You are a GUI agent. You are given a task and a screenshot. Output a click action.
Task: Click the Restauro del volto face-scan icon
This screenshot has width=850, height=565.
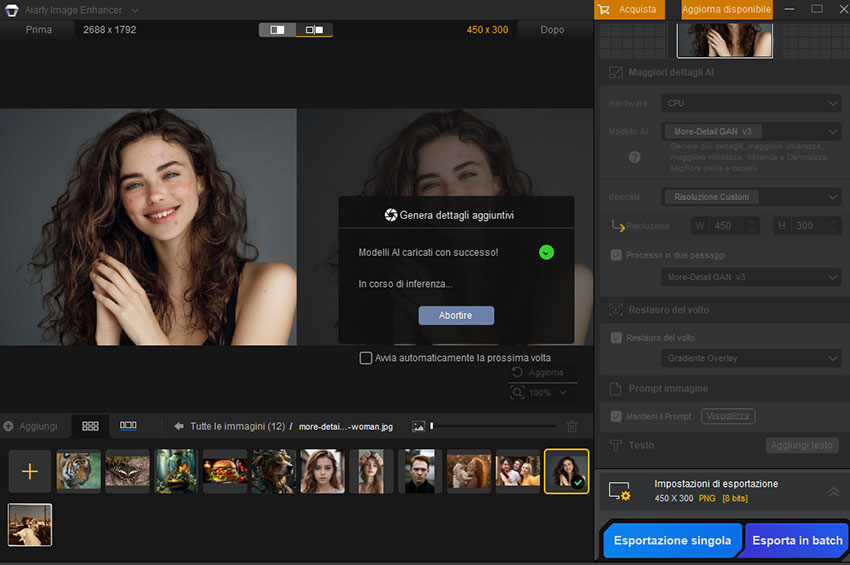[616, 310]
